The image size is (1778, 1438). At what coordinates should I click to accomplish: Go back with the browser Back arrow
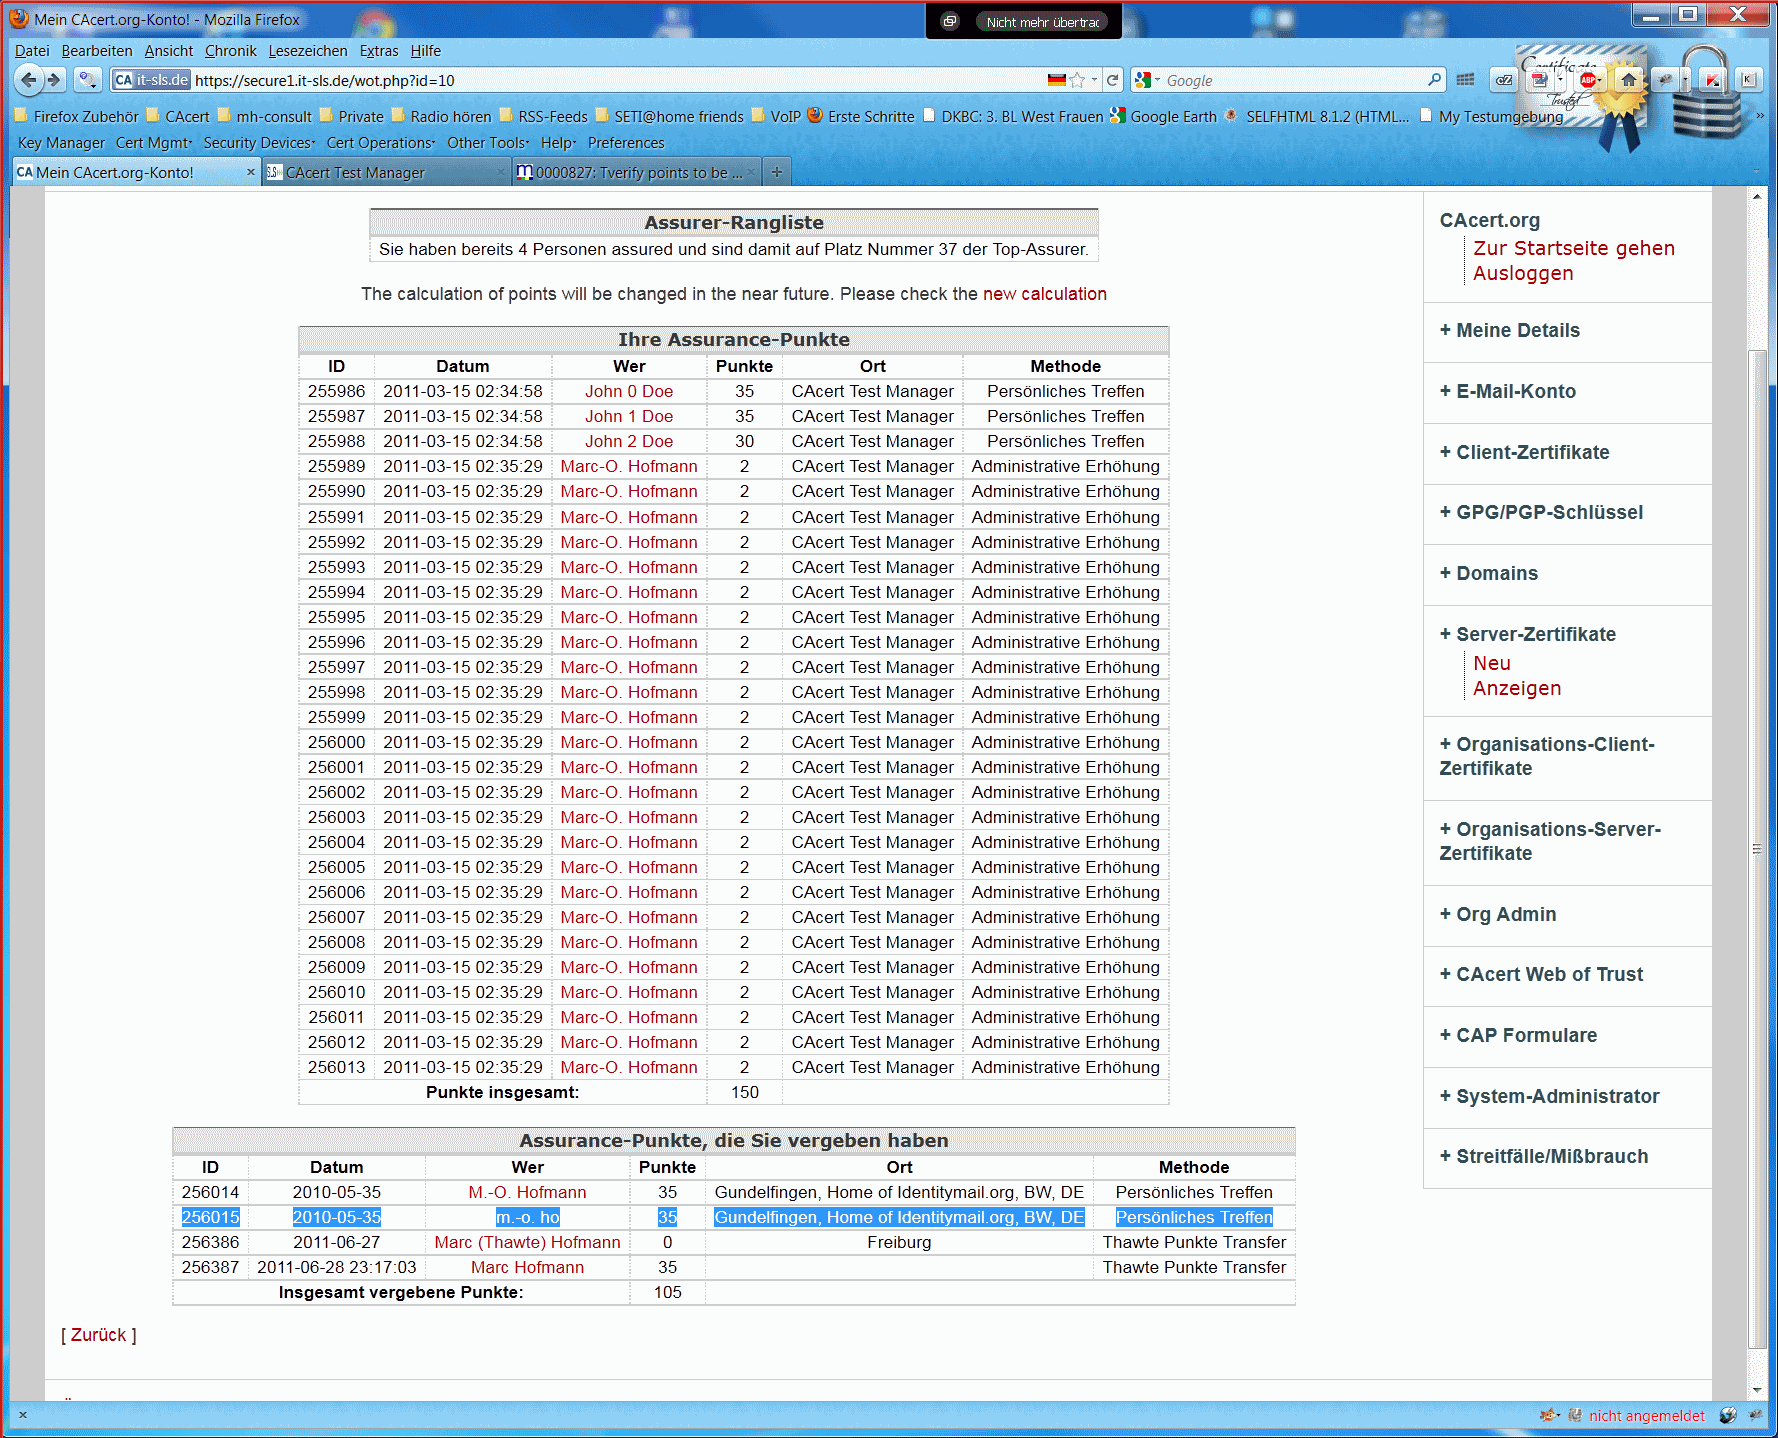coord(29,80)
